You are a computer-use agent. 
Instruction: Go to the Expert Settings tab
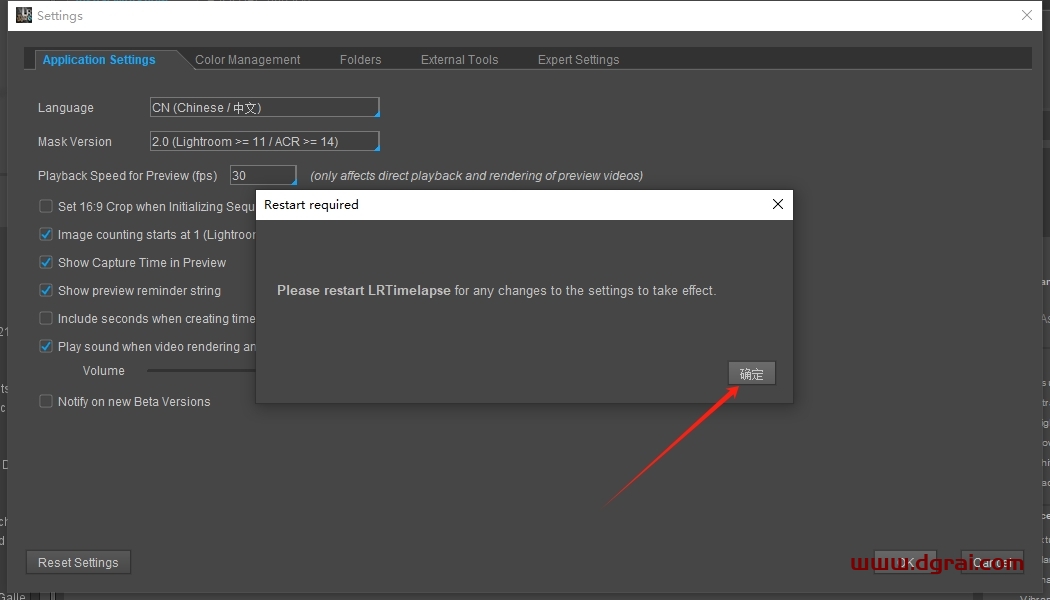tap(578, 60)
